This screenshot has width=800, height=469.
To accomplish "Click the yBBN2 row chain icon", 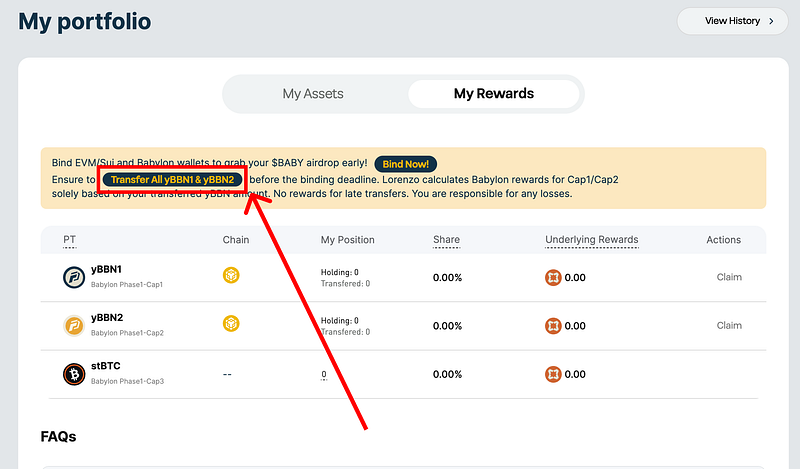I will click(x=231, y=324).
